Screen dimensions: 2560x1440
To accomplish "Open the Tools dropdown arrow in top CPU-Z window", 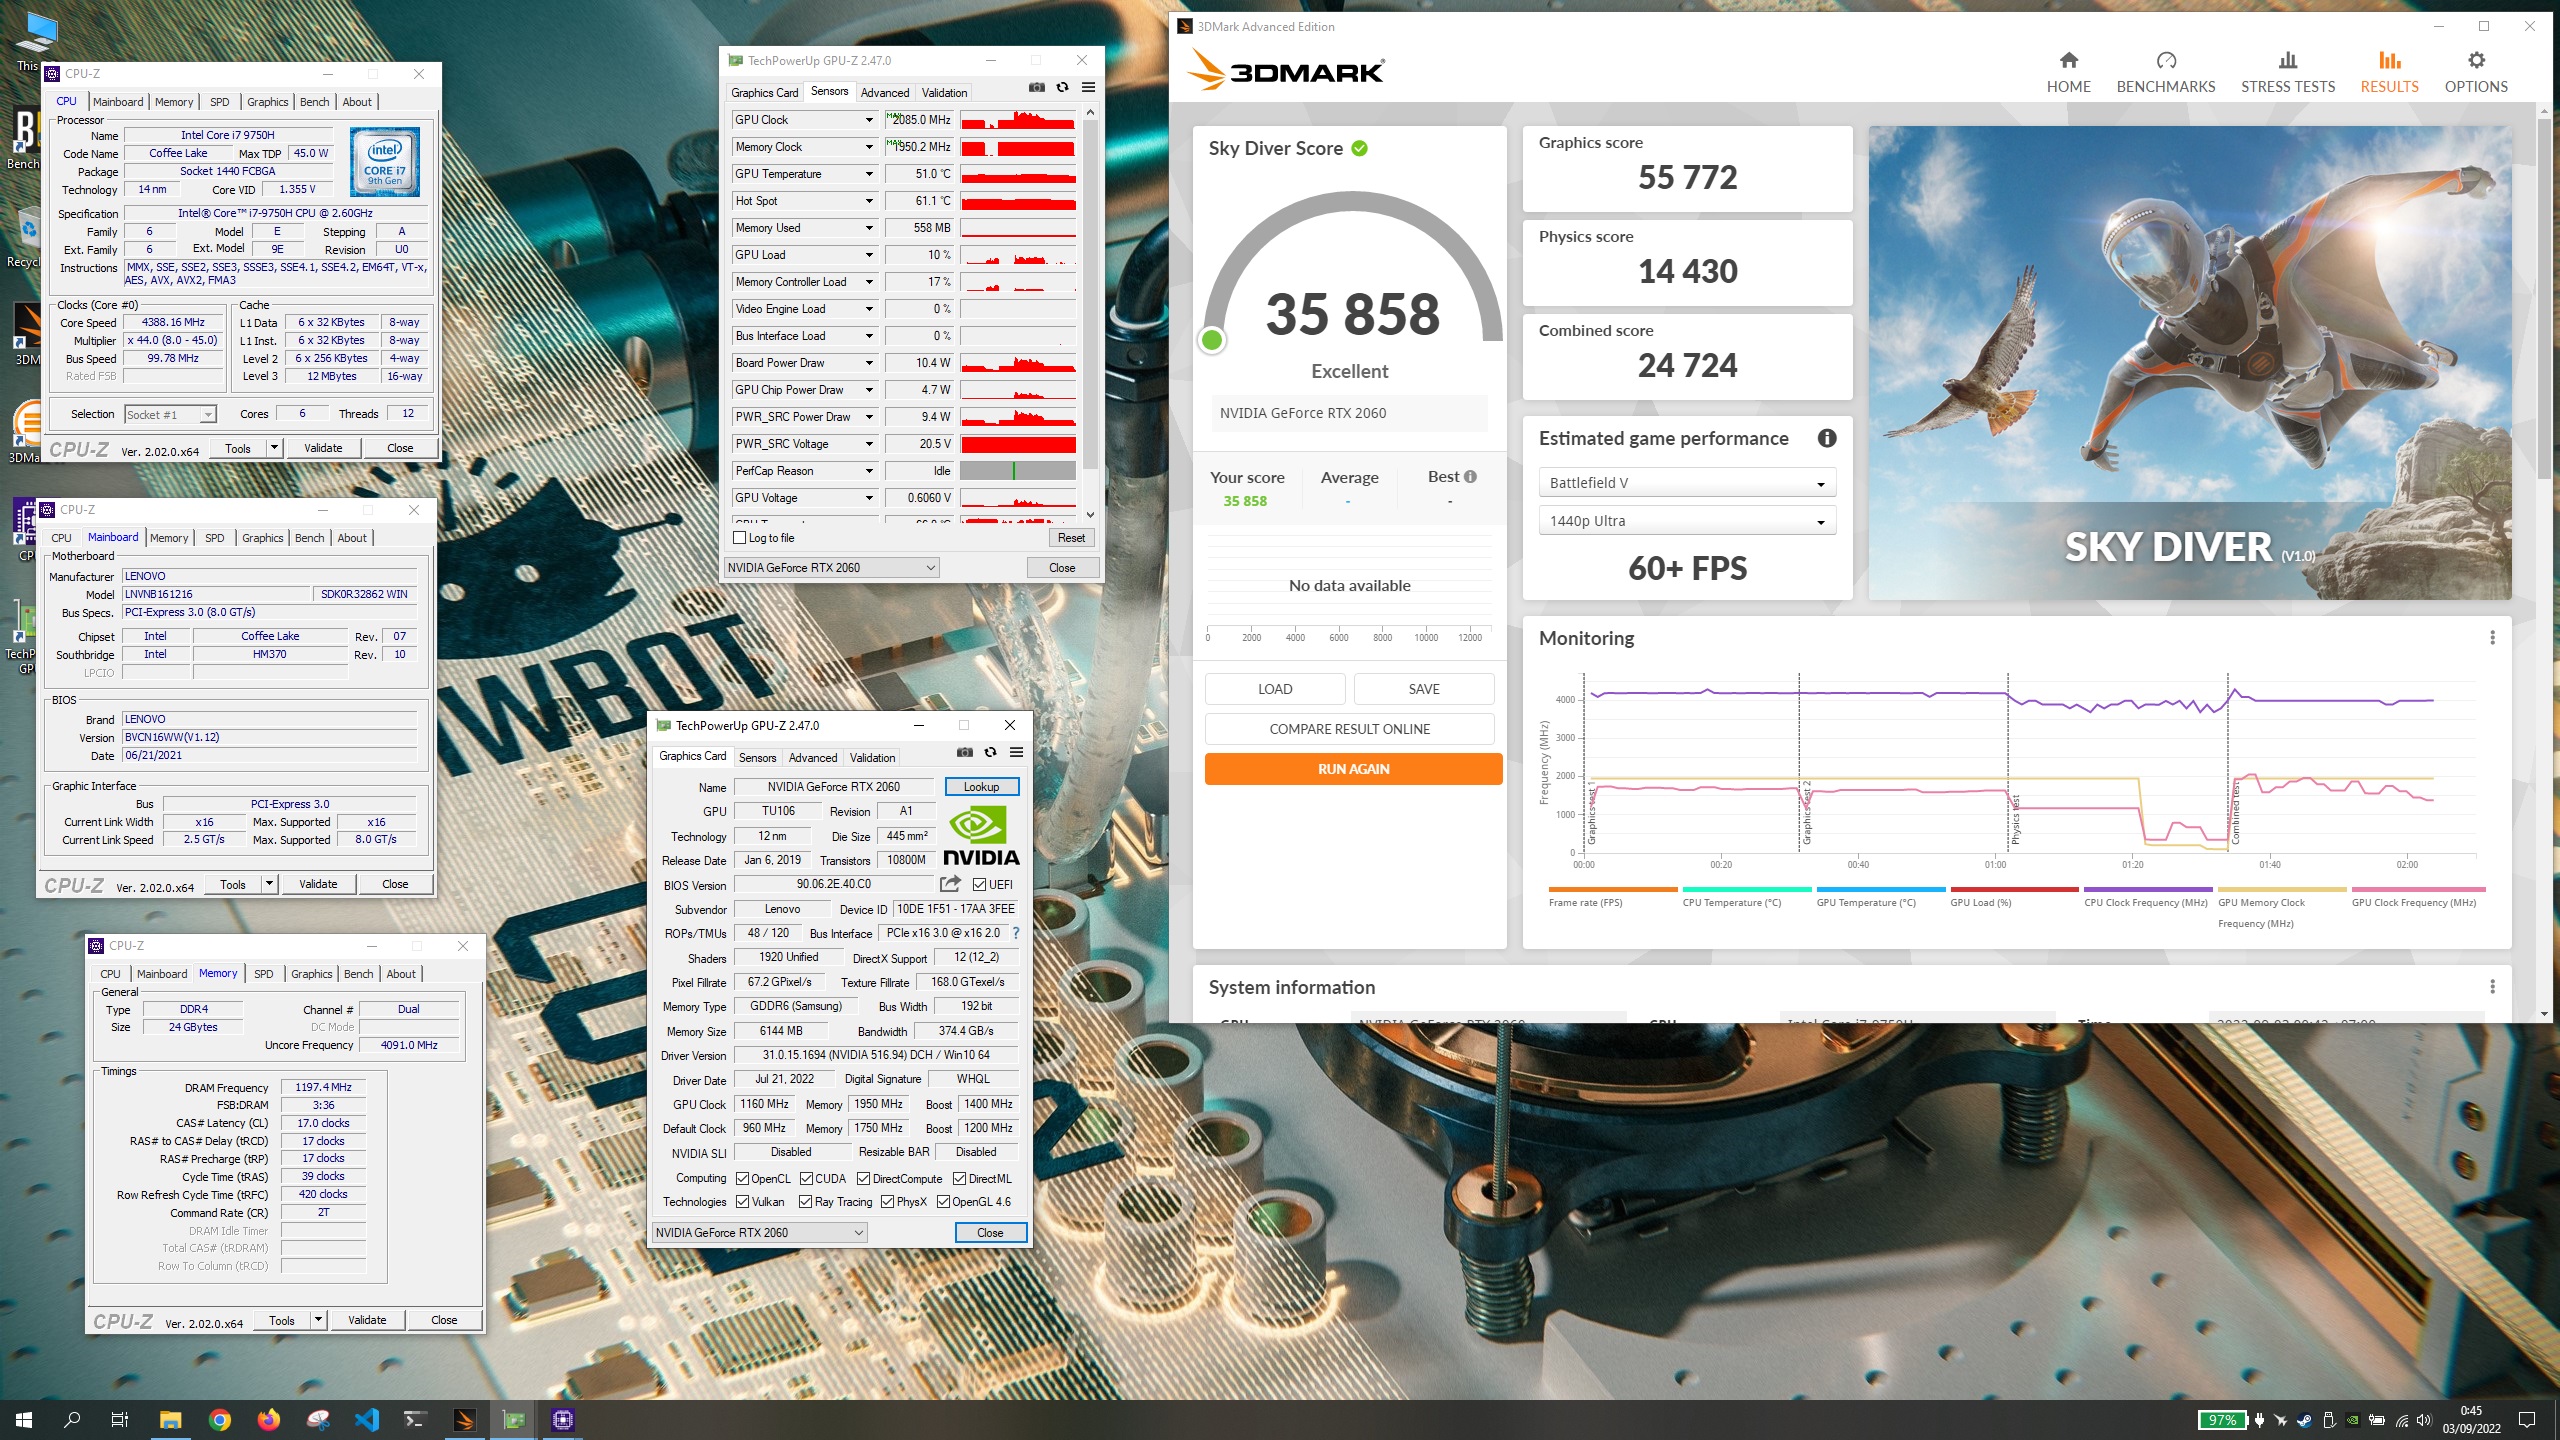I will pos(274,448).
